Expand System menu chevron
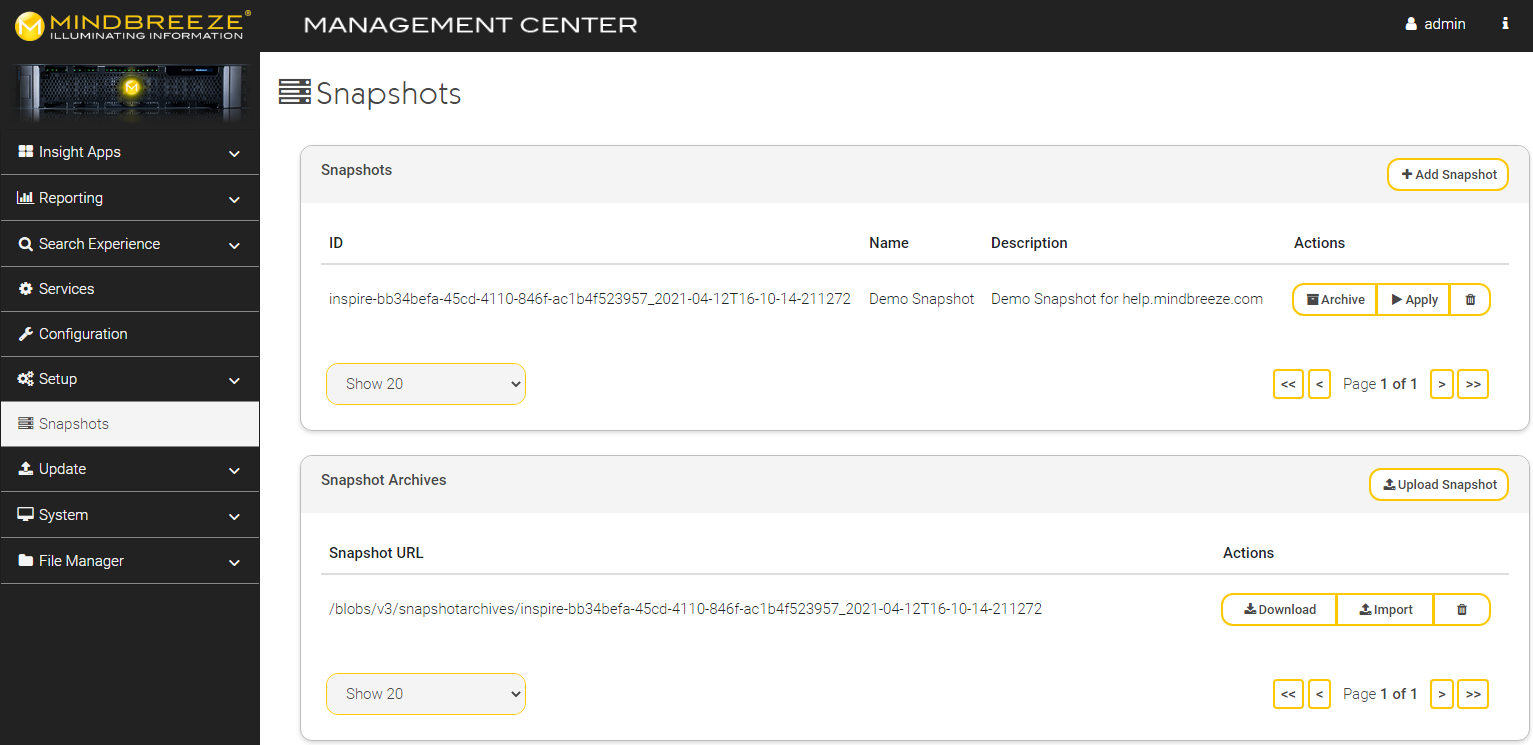1533x745 pixels. tap(234, 516)
